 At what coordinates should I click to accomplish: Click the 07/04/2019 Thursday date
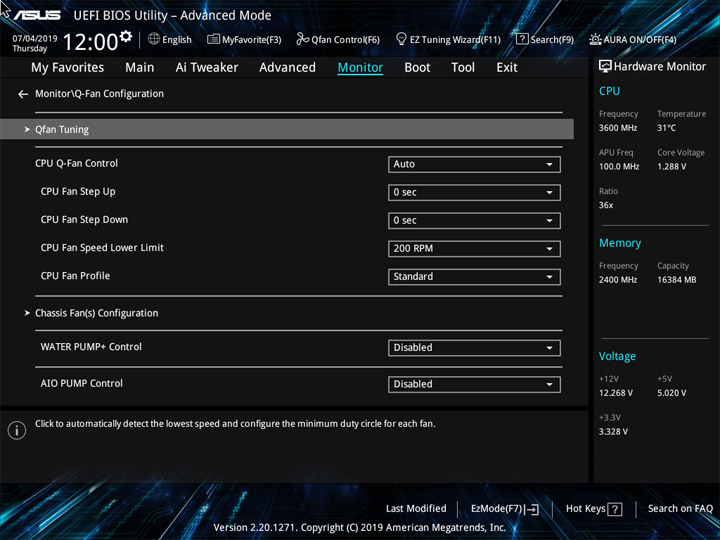tap(34, 43)
